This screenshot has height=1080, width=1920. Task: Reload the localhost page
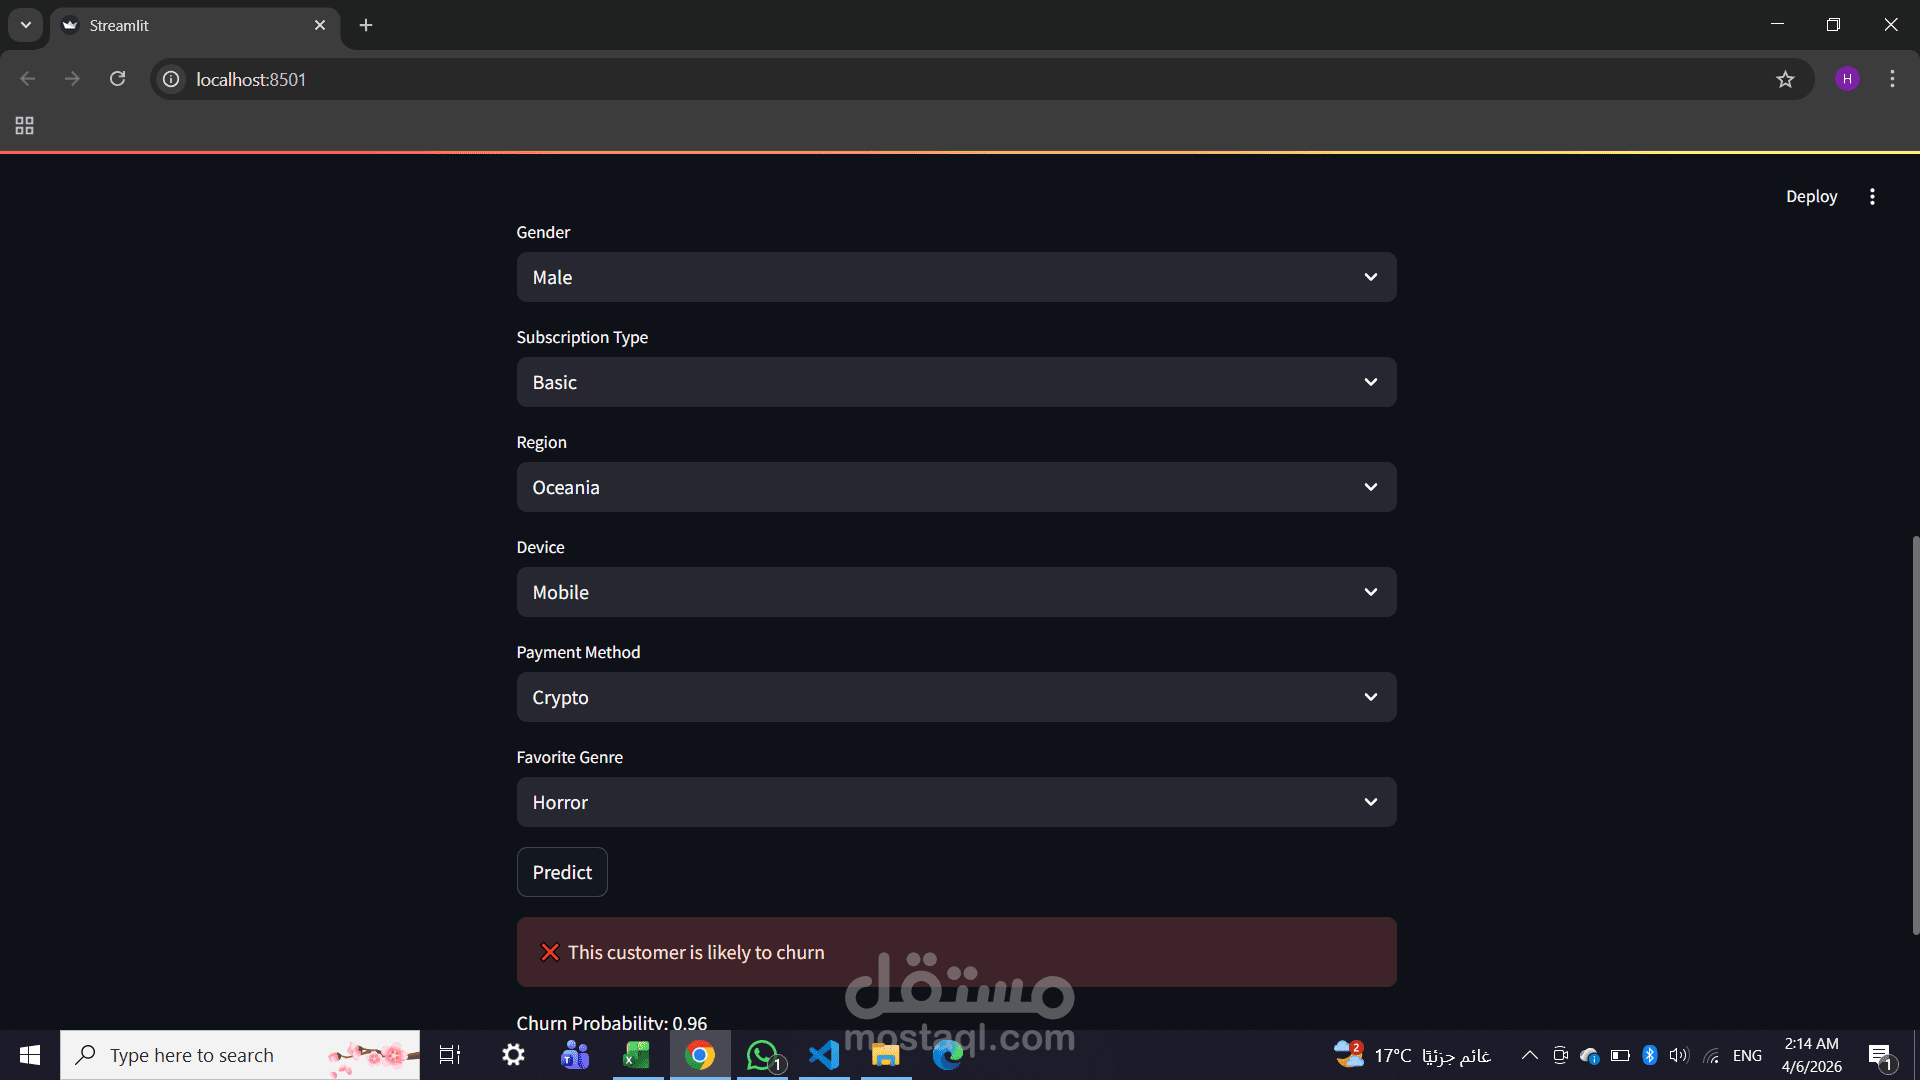pyautogui.click(x=117, y=79)
